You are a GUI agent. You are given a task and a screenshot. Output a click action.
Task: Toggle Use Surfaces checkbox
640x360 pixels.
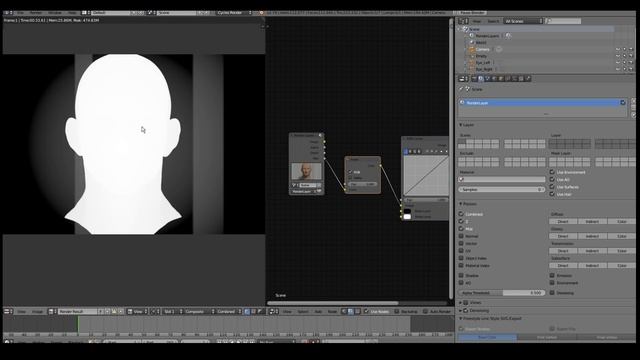(x=552, y=187)
